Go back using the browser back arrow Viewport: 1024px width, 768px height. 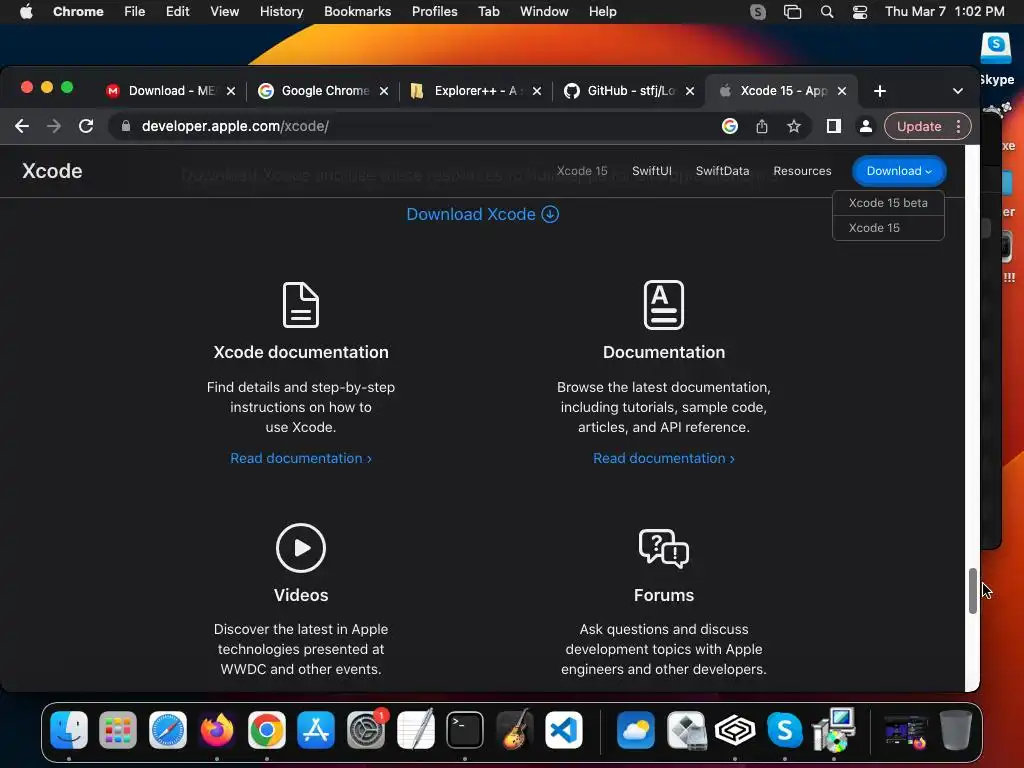click(x=22, y=126)
